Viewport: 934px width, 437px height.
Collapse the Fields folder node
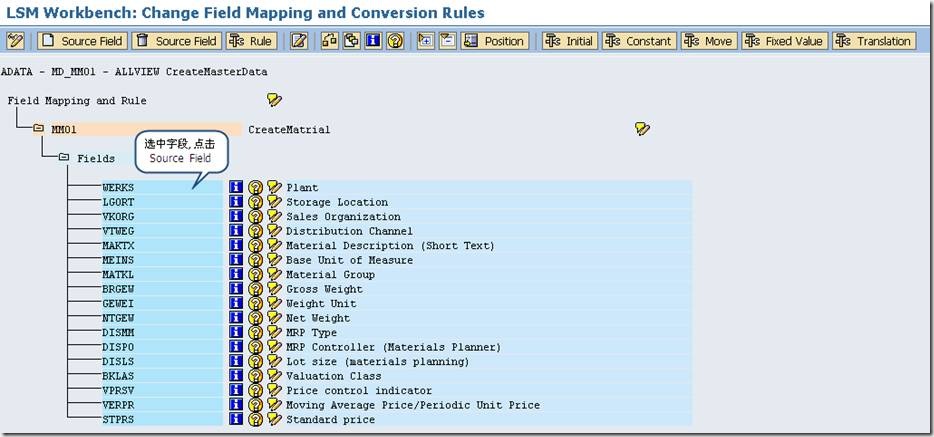pos(64,158)
